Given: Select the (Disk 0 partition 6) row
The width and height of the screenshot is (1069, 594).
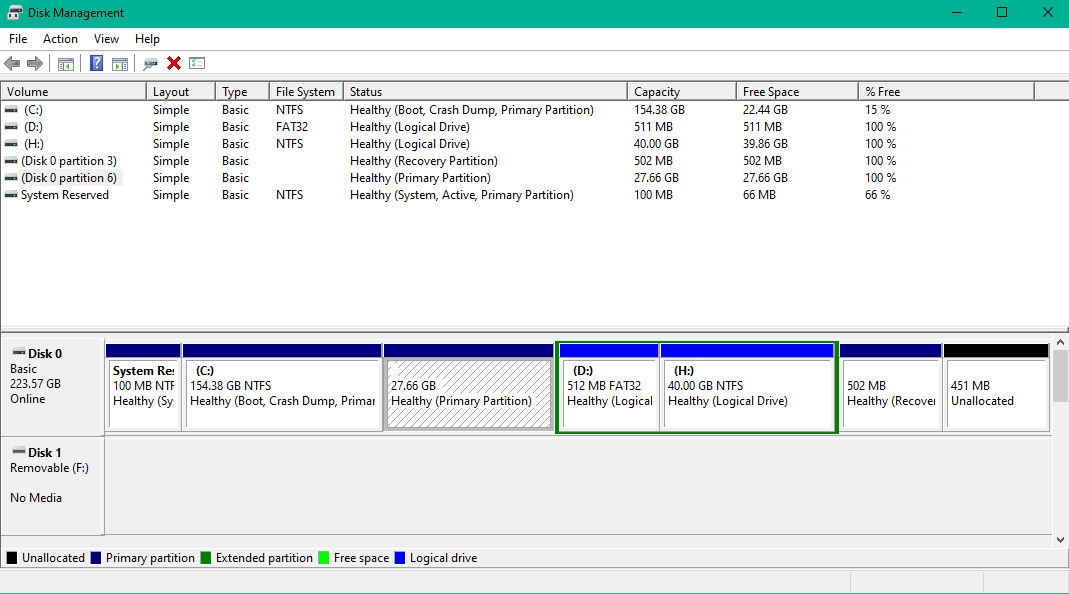Looking at the screenshot, I should tap(518, 177).
